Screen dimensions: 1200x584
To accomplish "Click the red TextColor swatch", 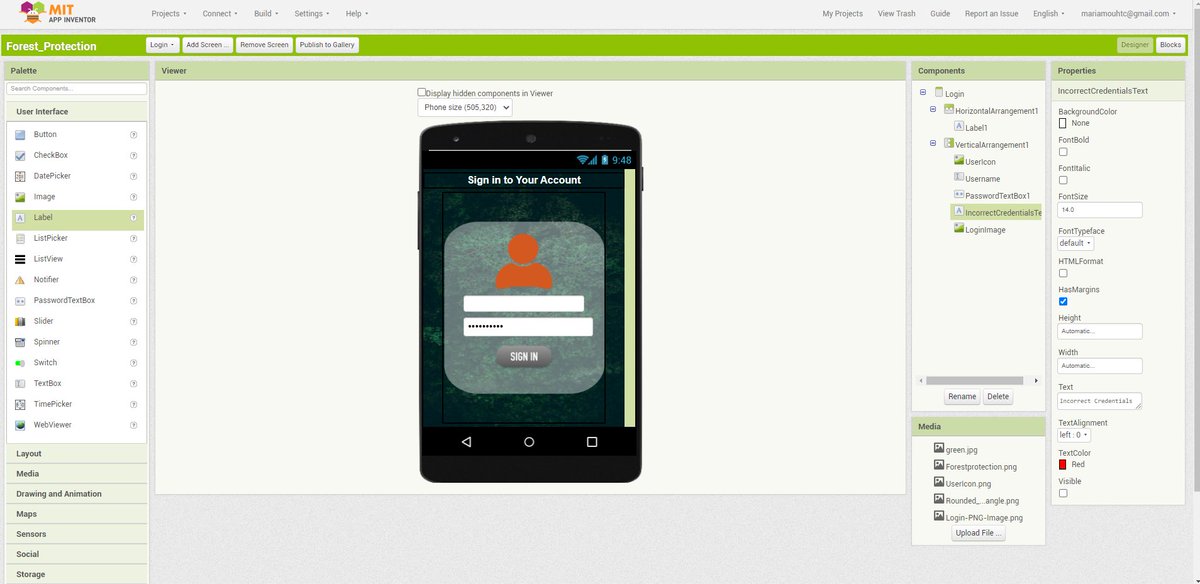I will tap(1063, 464).
